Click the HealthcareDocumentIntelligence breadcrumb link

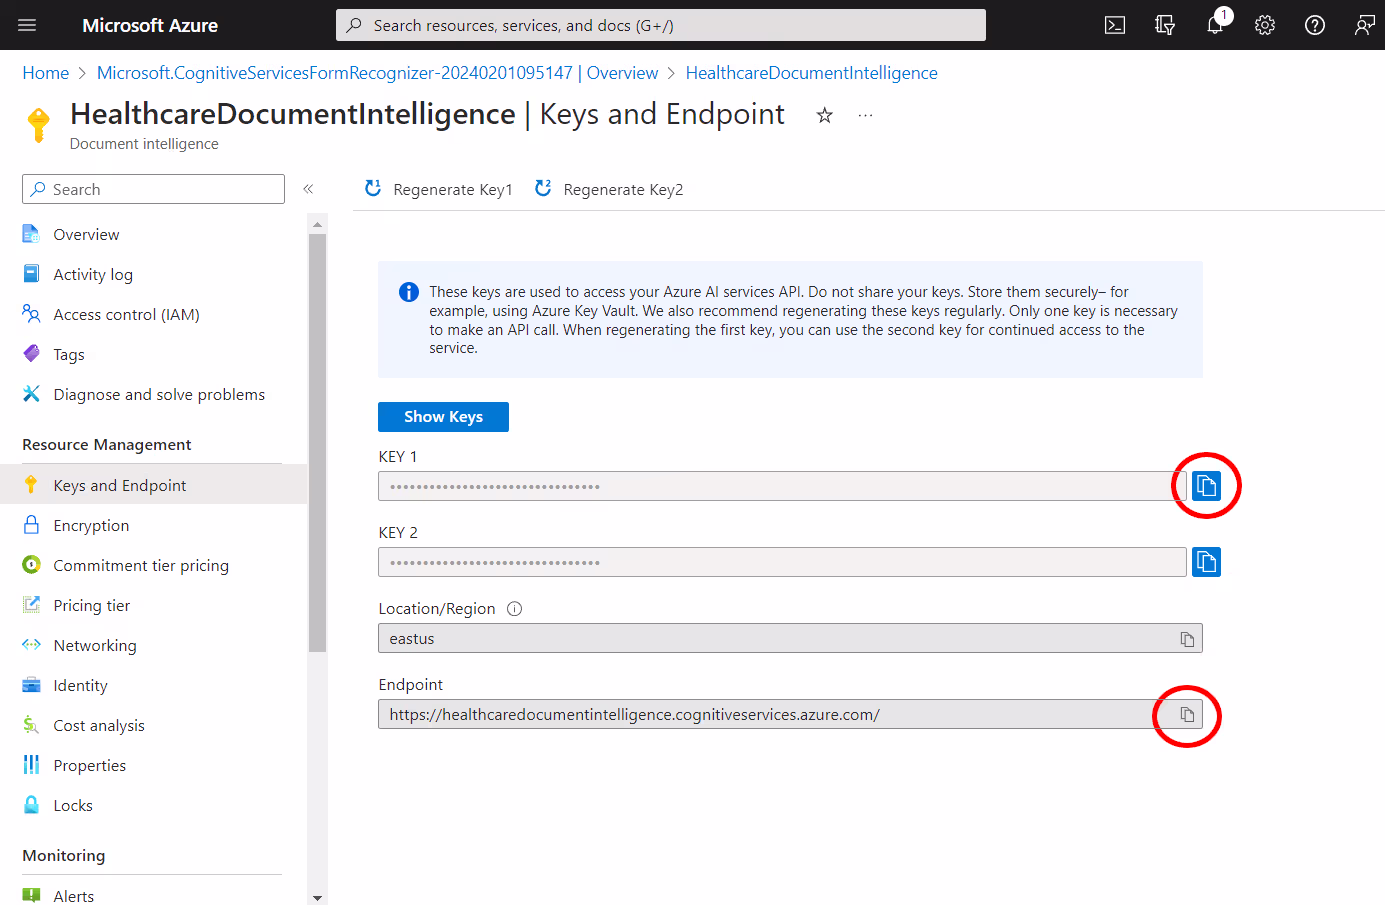pos(811,73)
